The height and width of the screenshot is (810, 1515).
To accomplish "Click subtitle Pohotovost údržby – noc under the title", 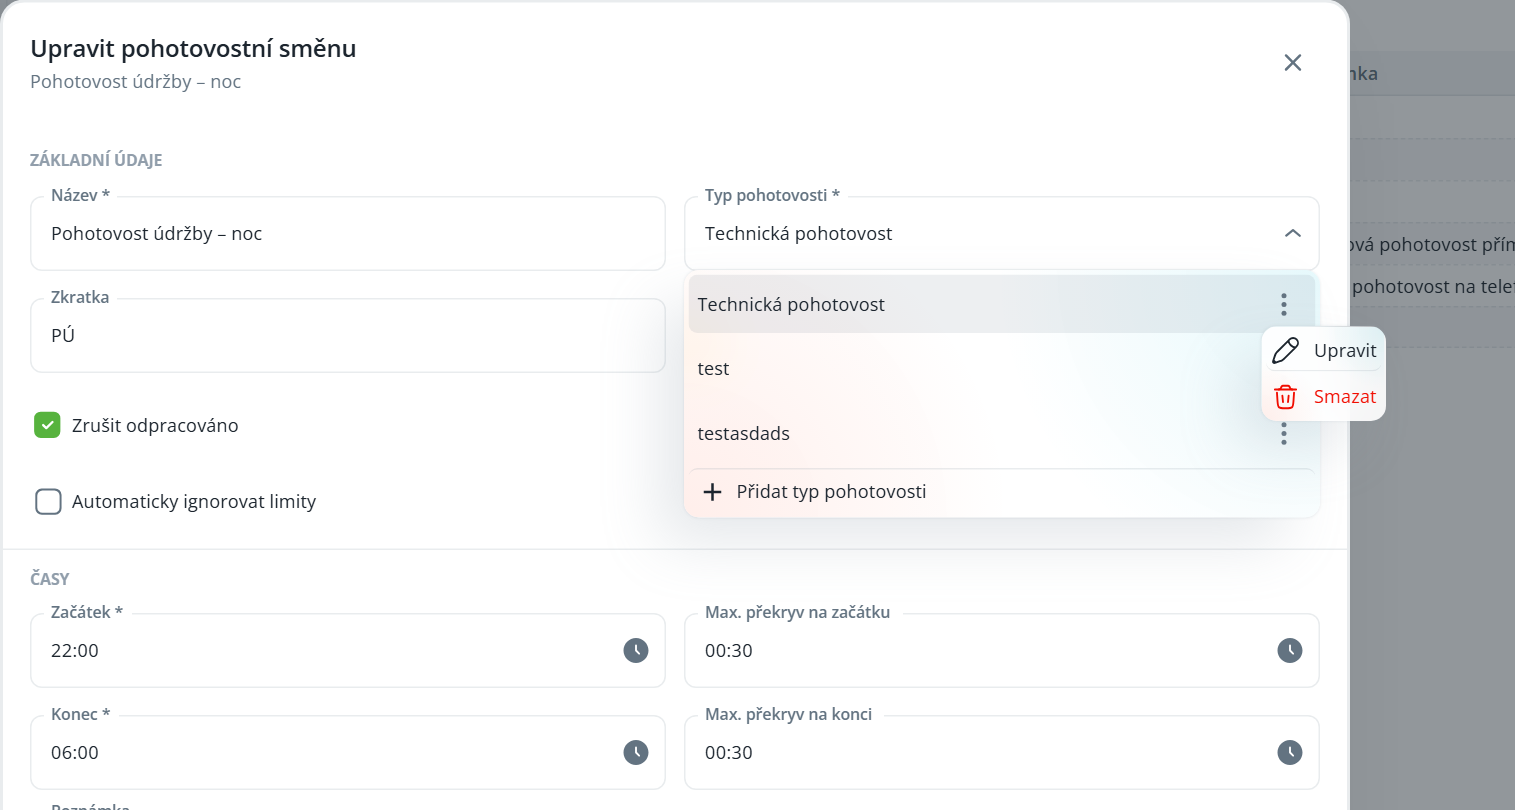I will coord(136,82).
